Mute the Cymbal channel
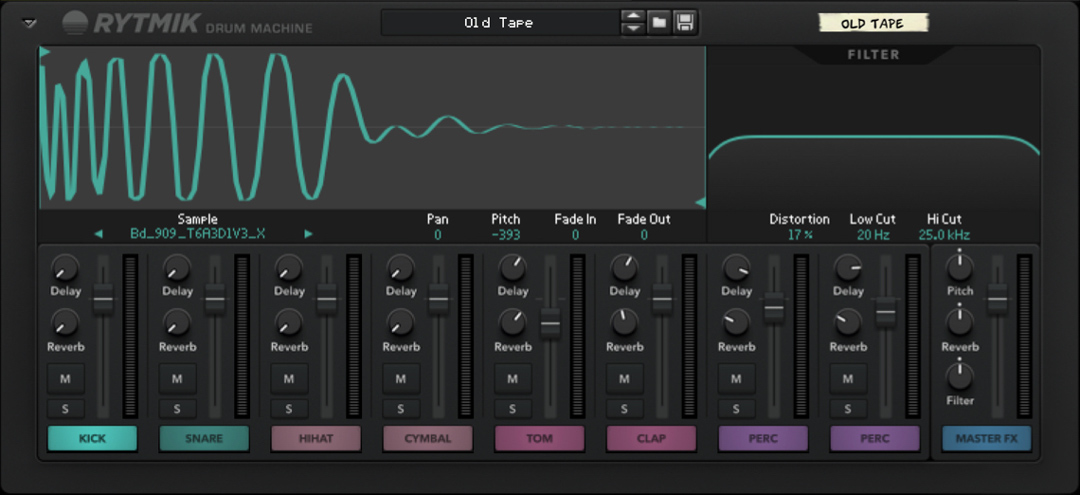1080x495 pixels. [401, 379]
